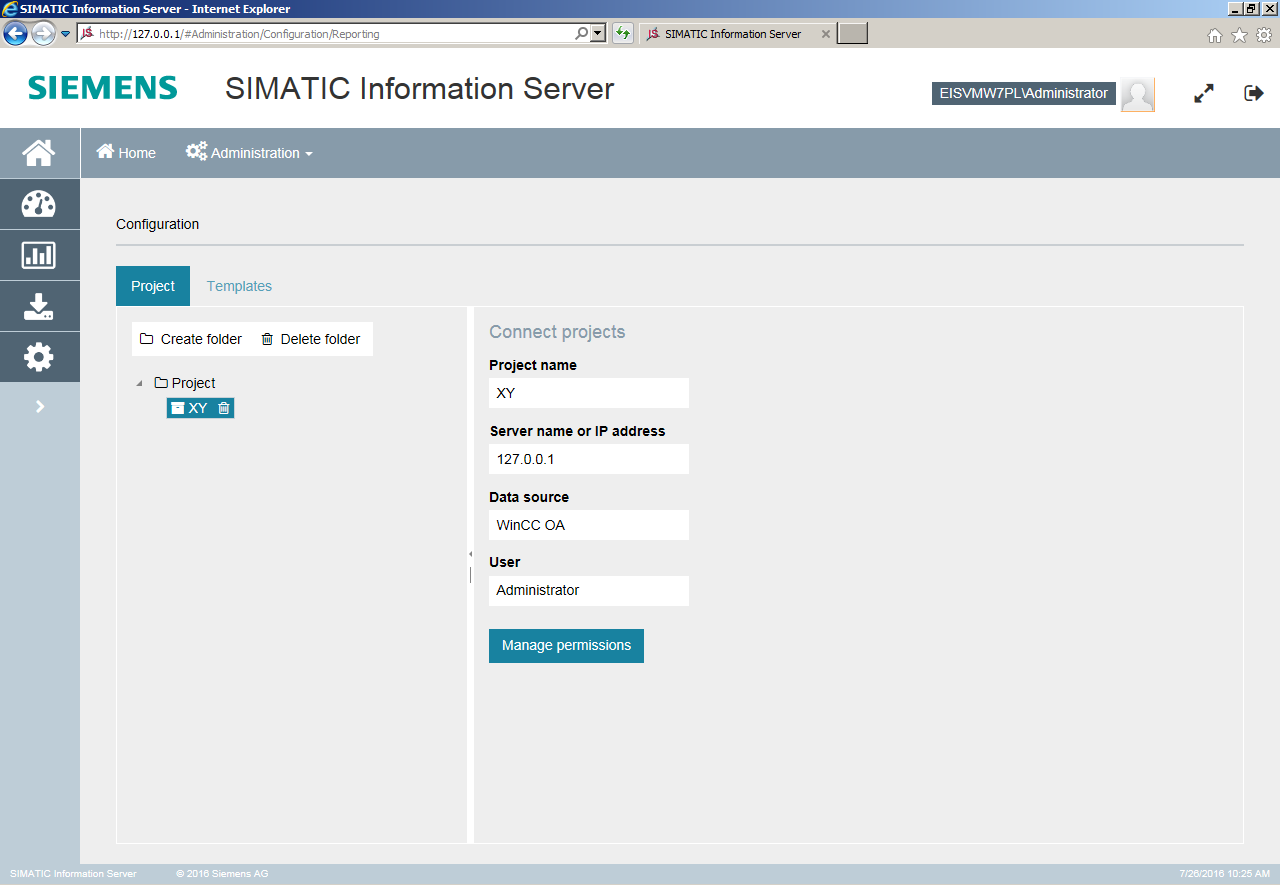Viewport: 1280px width, 885px height.
Task: Click the Delete folder button
Action: [310, 339]
